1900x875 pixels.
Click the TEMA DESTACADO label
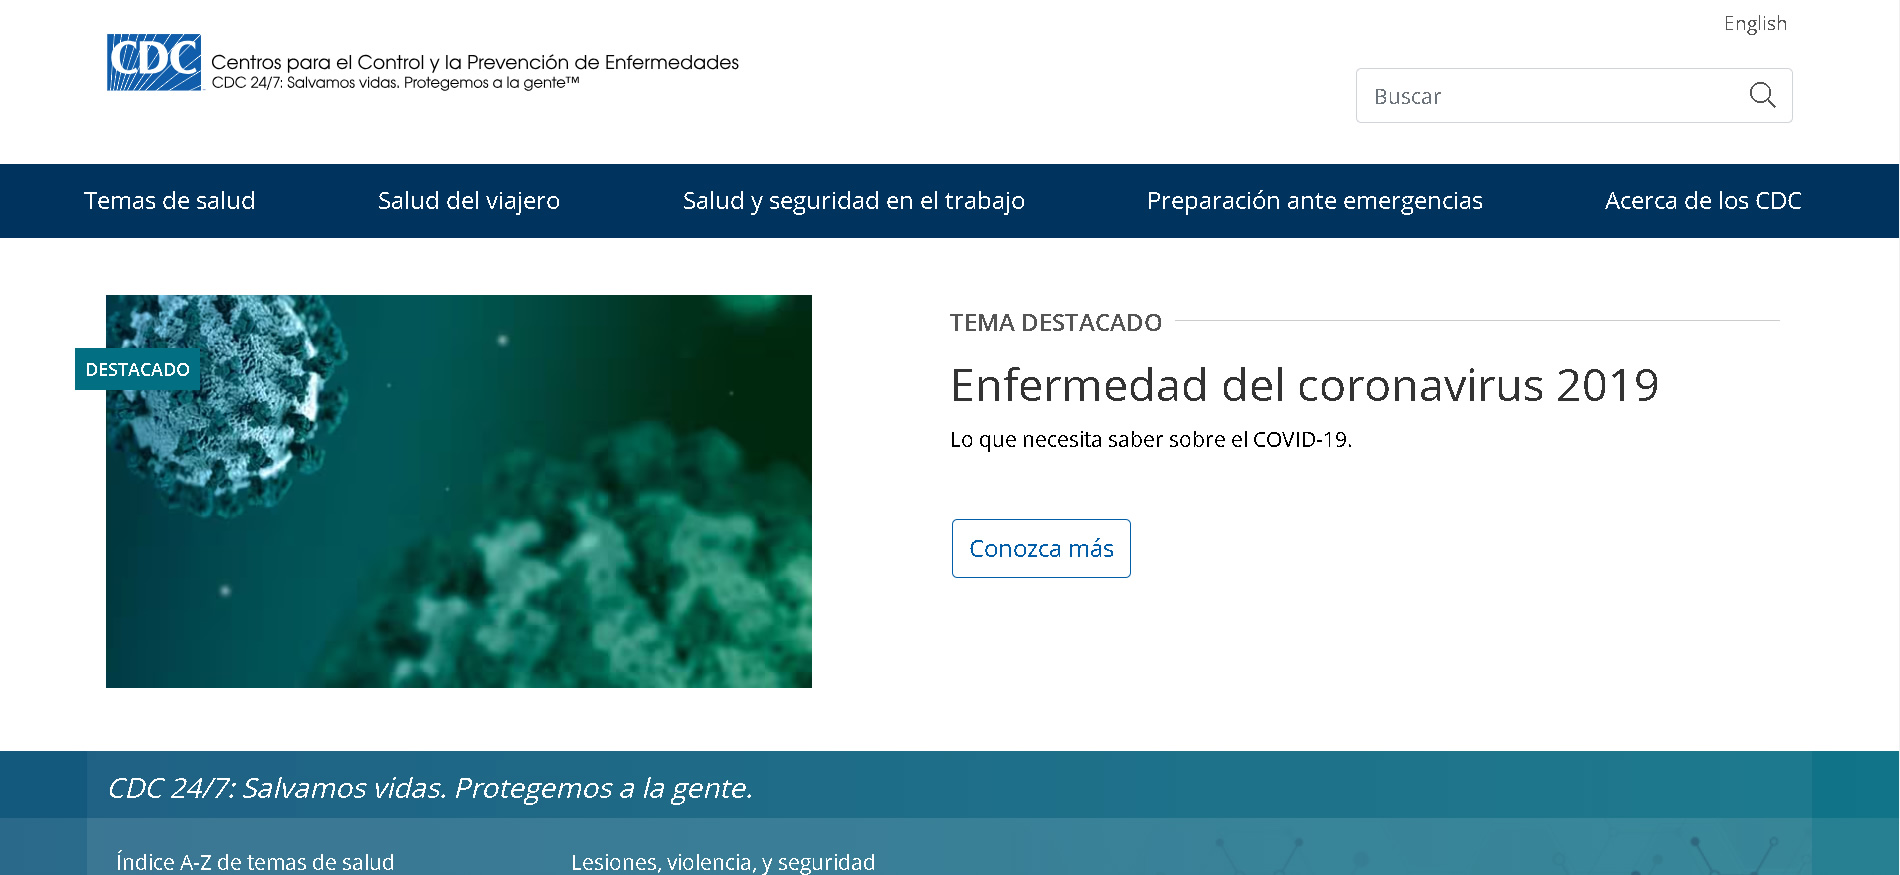1056,323
